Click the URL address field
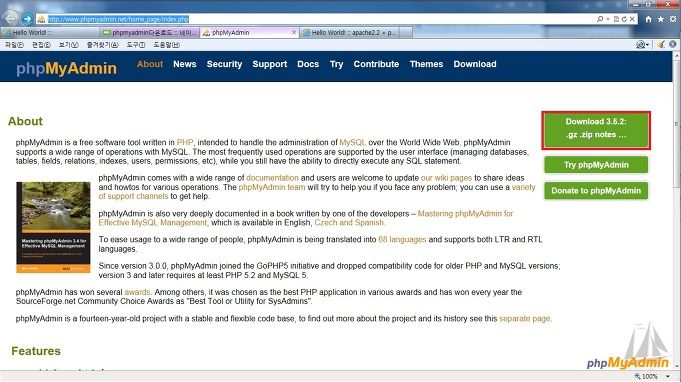 pos(321,19)
